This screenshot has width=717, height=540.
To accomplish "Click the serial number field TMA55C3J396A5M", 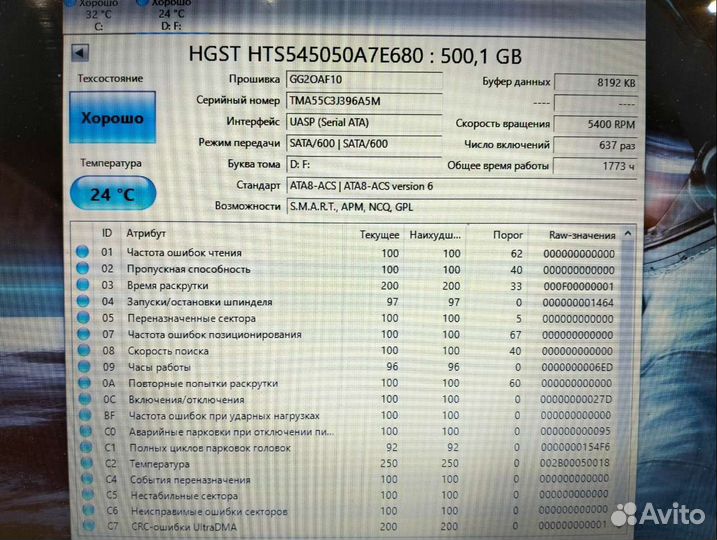I will 364,101.
